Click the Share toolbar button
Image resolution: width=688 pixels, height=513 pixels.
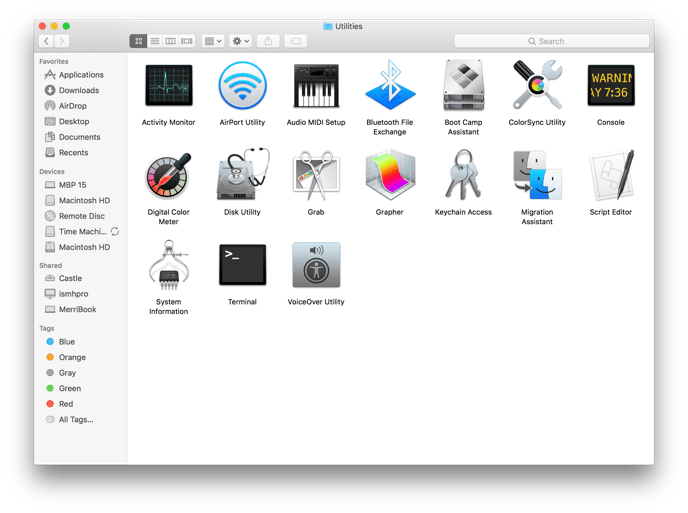point(268,41)
